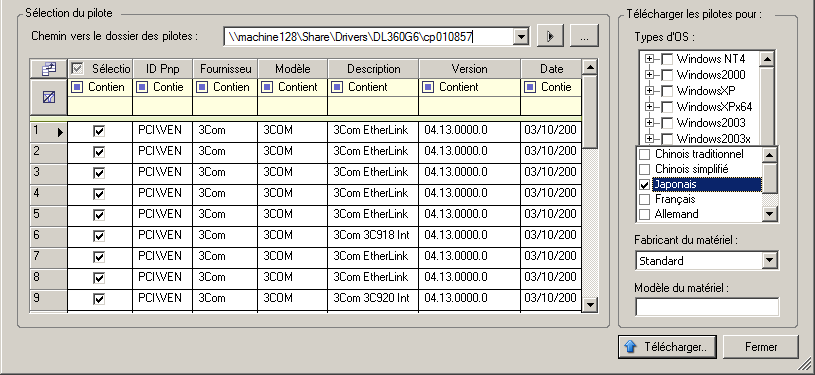Click the Fermer button

[760, 347]
